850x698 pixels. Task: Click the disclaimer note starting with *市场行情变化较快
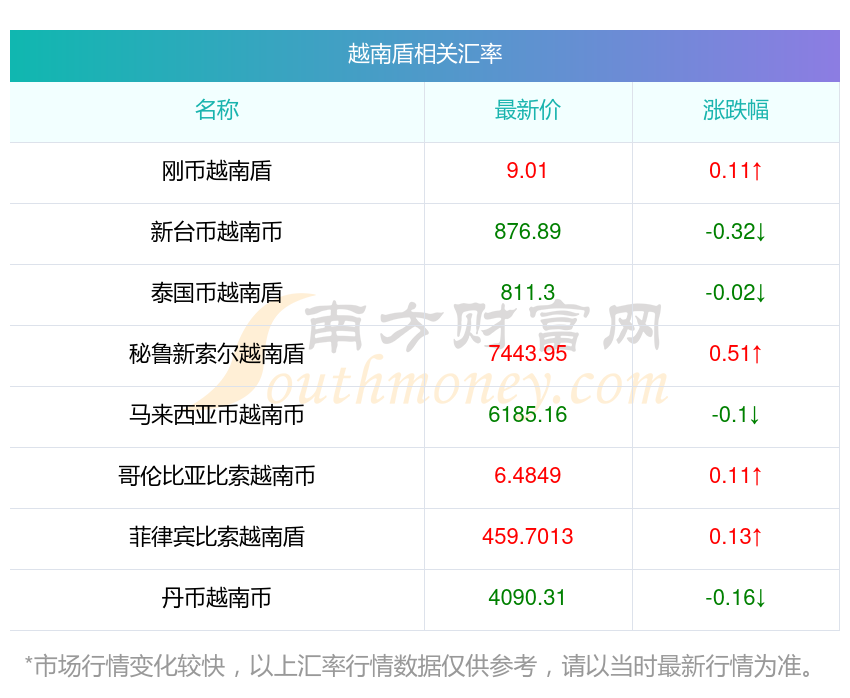coord(418,666)
